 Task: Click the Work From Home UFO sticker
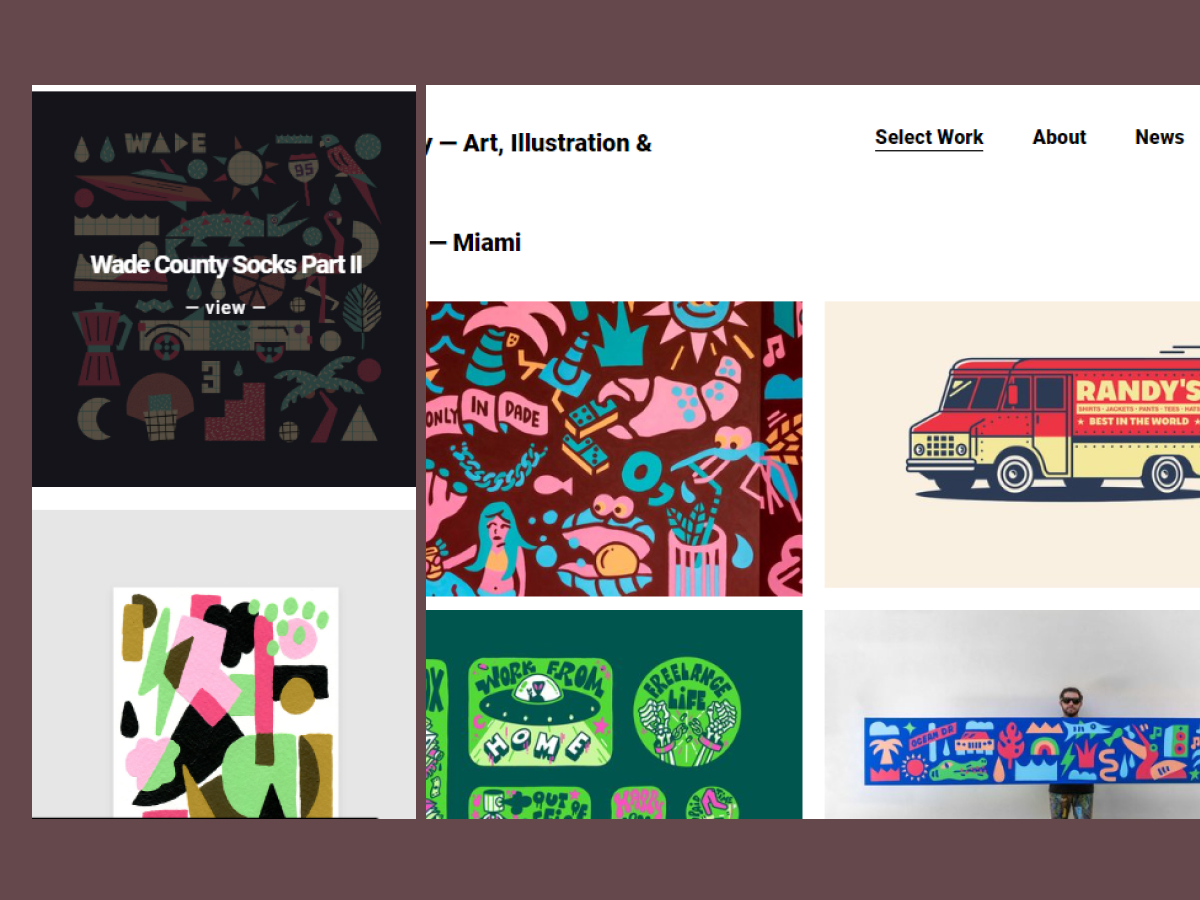[540, 710]
